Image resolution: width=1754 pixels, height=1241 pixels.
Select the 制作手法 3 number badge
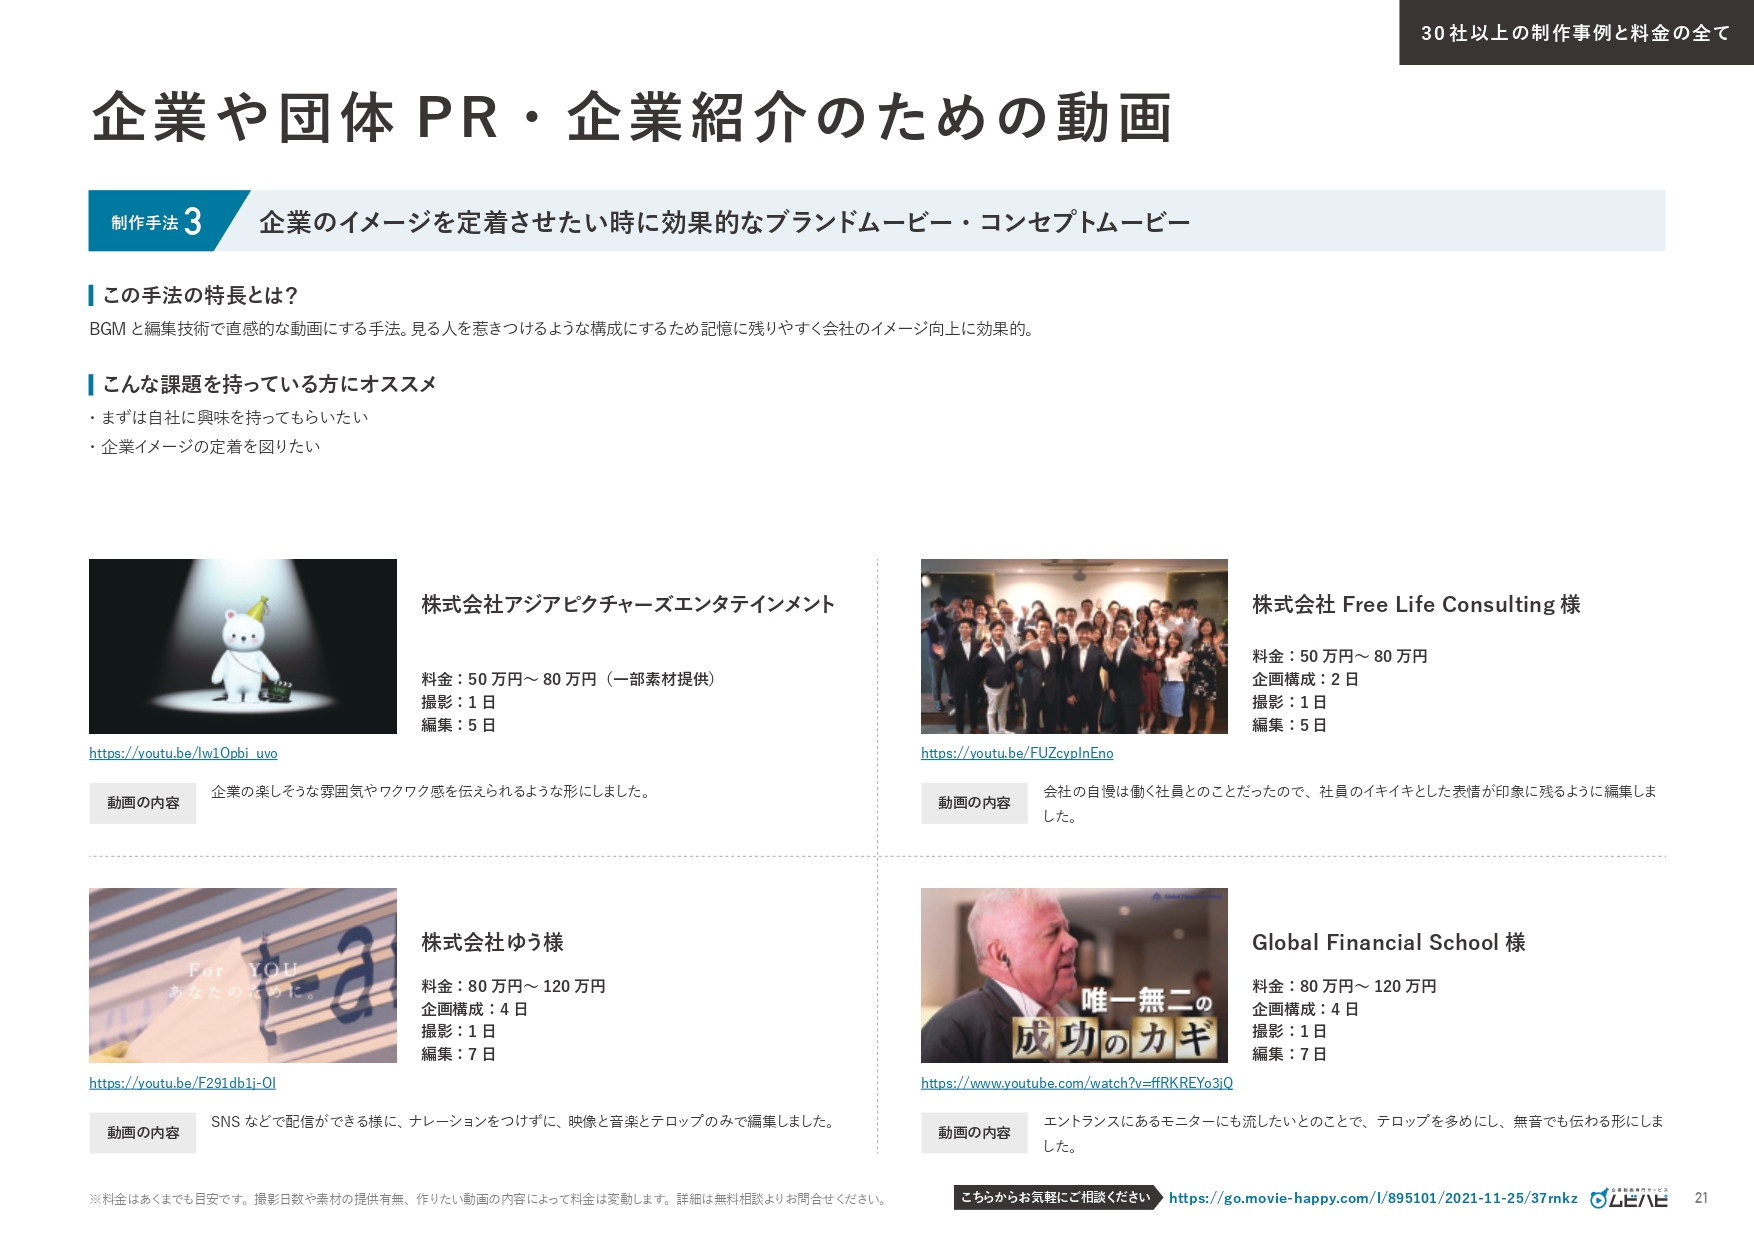coord(157,222)
